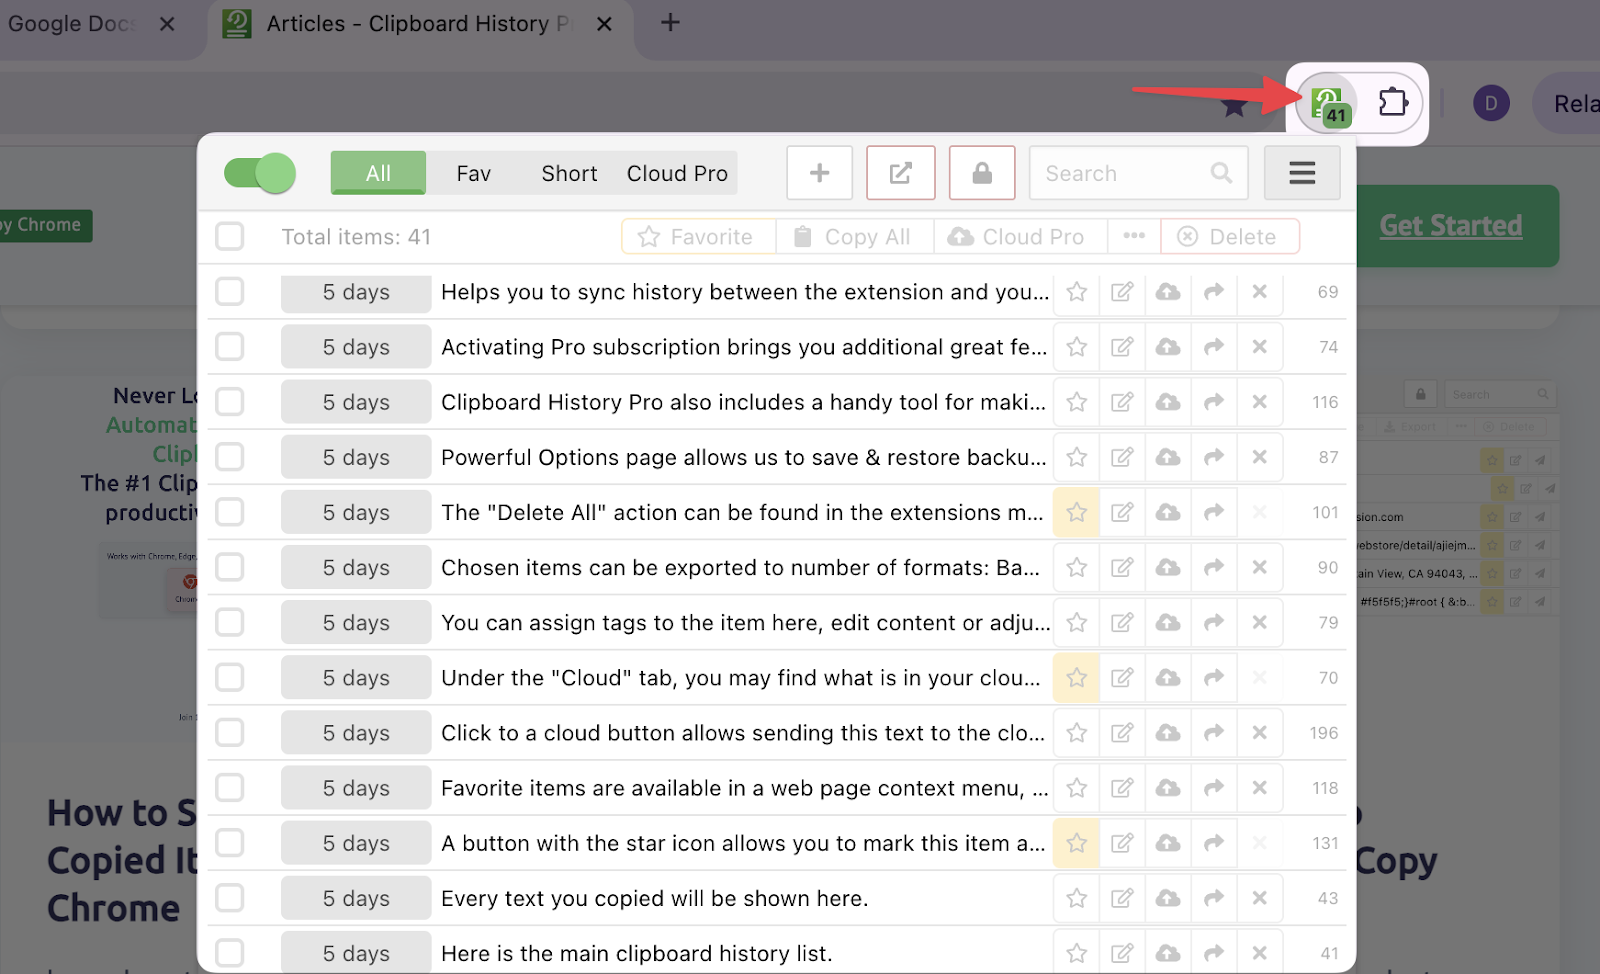Expand more actions with the three-dots button
This screenshot has width=1600, height=974.
(x=1134, y=237)
